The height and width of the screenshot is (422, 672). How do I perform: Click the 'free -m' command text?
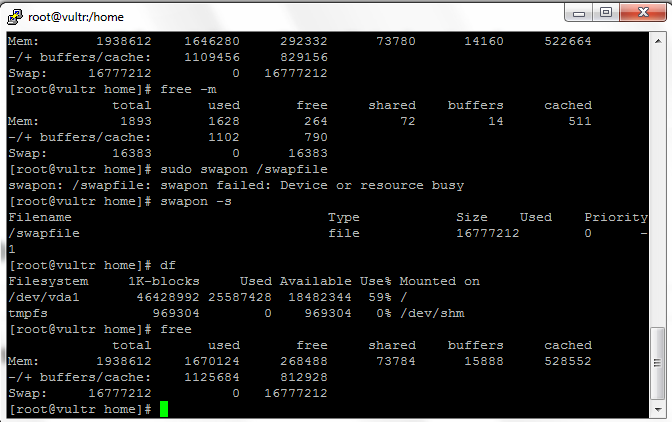[188, 90]
